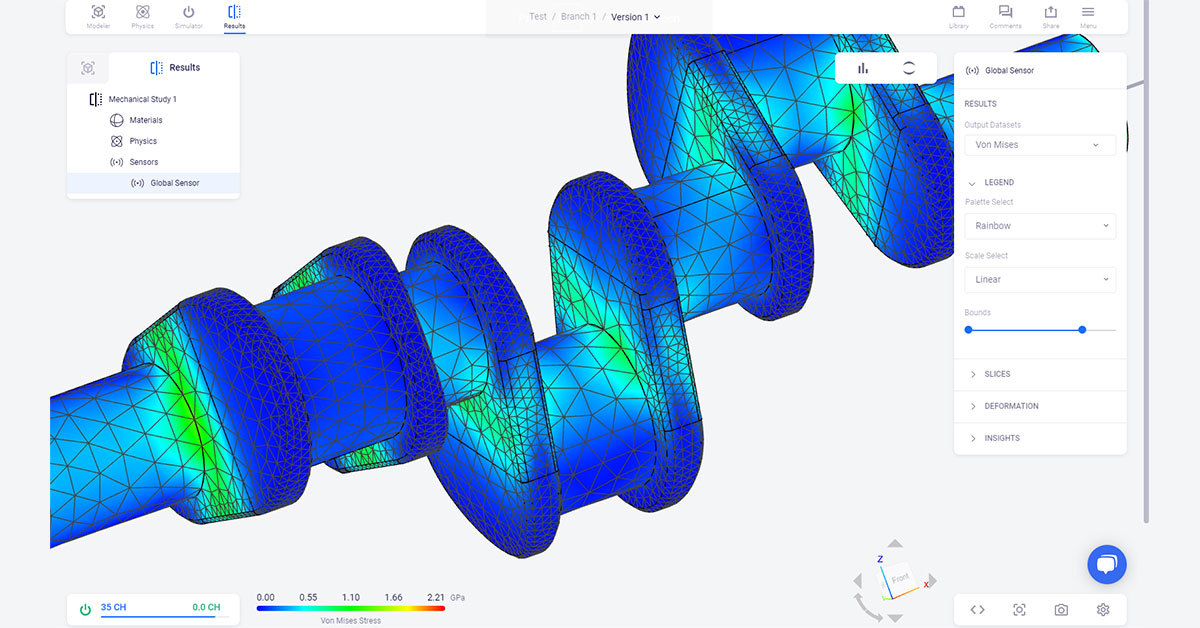Take a screenshot with the camera icon
The height and width of the screenshot is (628, 1200).
coord(1060,609)
